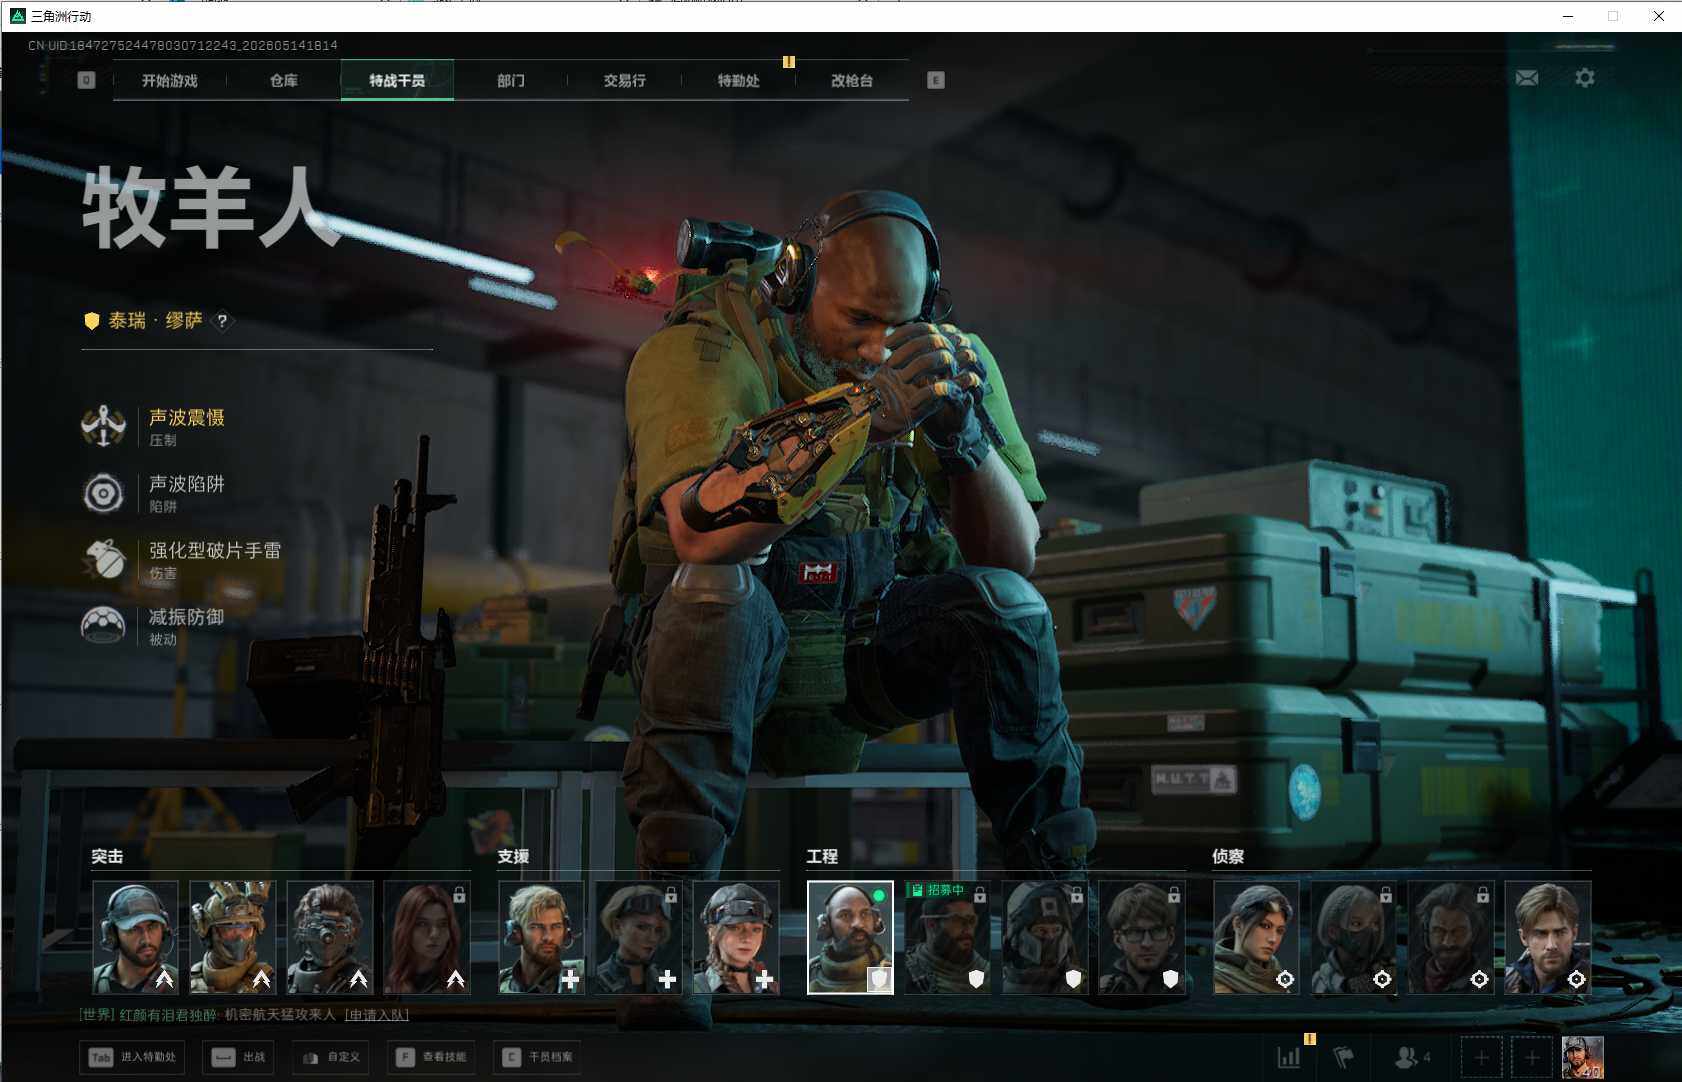This screenshot has width=1682, height=1082.
Task: Select the 声波震慑 skill icon
Action: tap(103, 427)
